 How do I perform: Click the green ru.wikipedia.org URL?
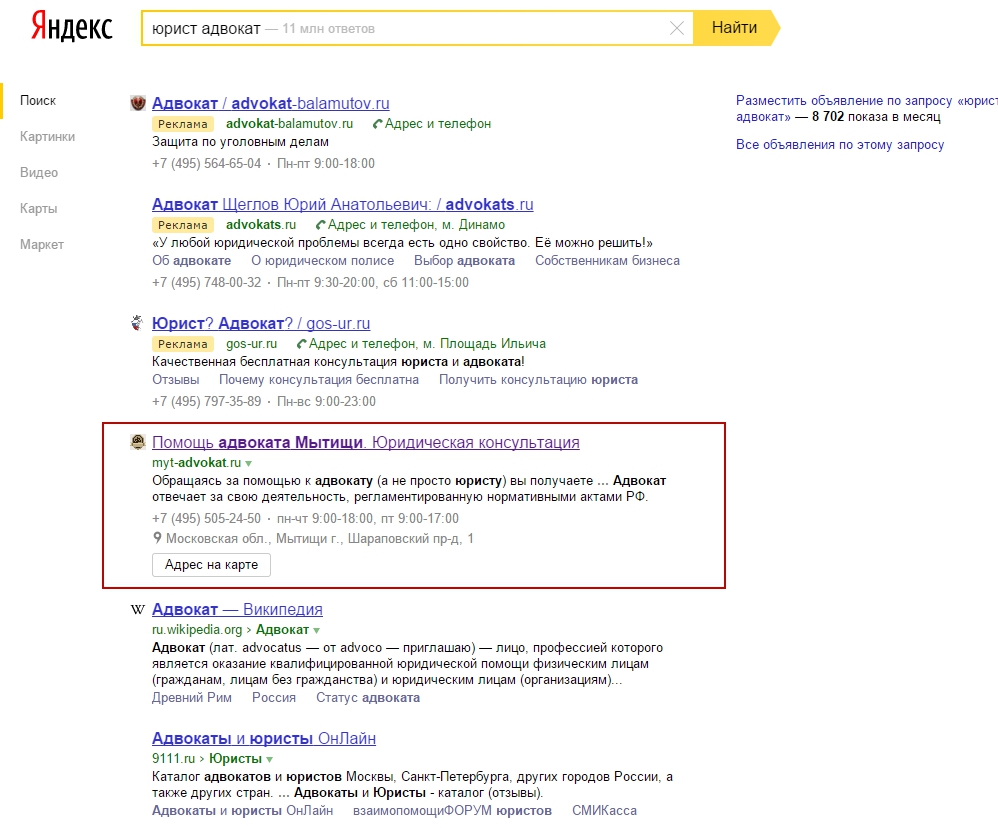coord(197,629)
